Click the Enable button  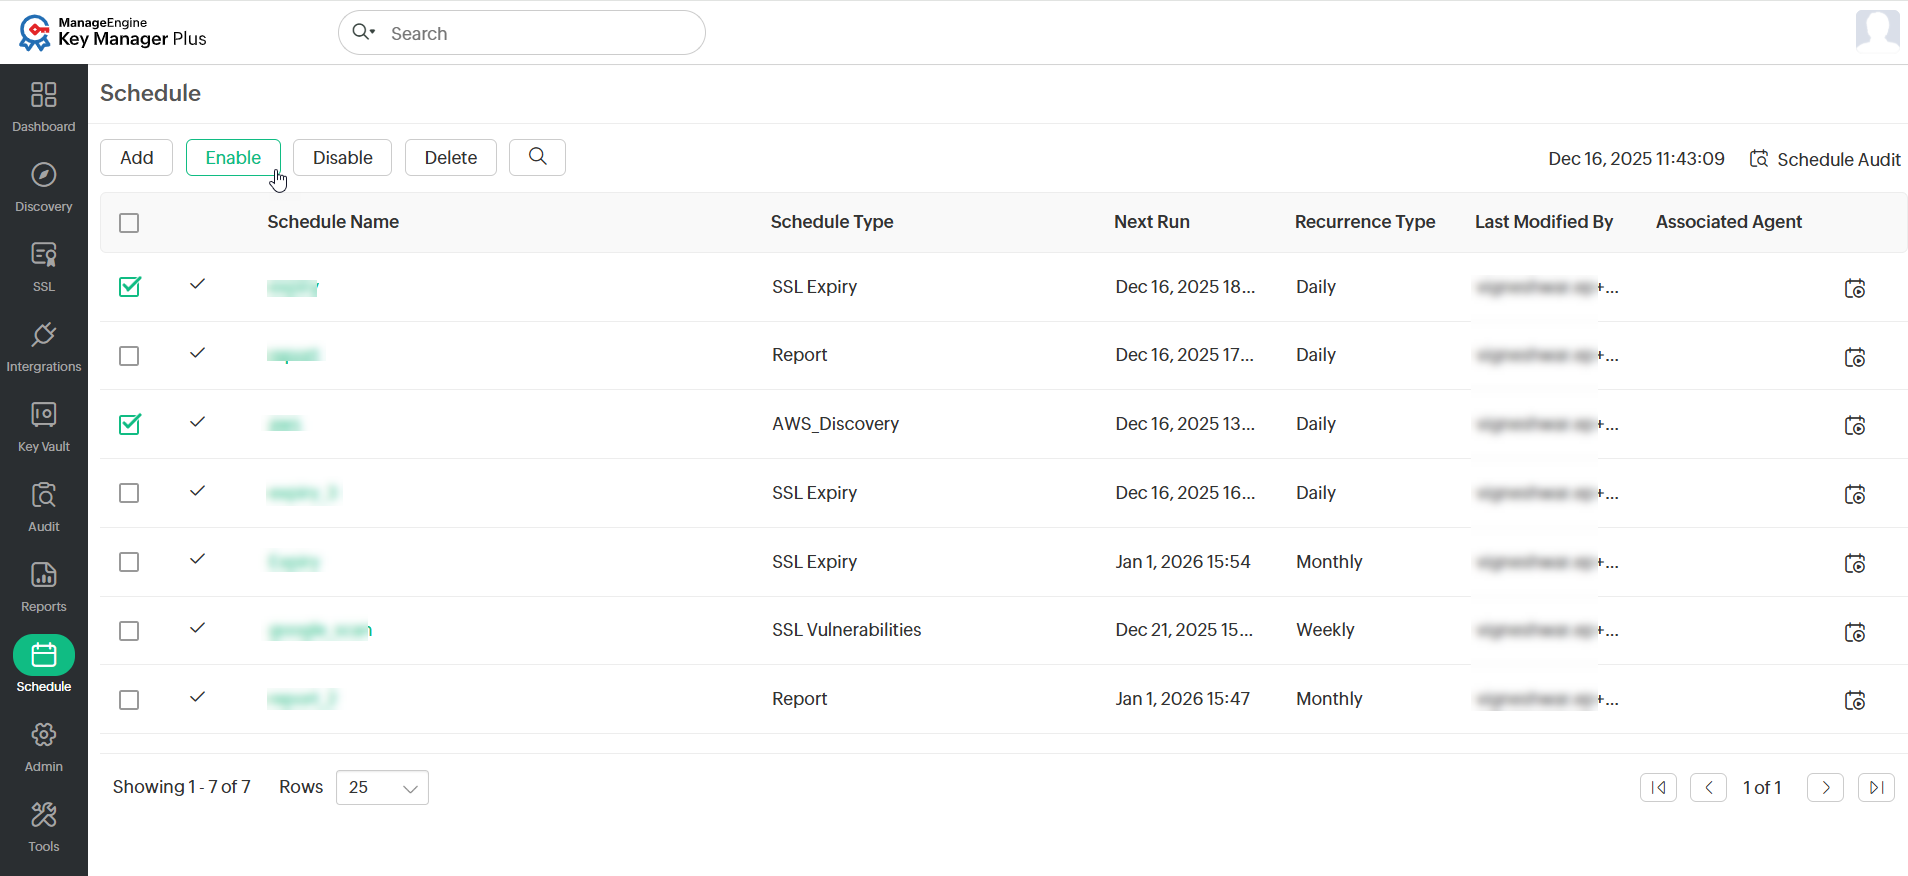click(x=233, y=157)
